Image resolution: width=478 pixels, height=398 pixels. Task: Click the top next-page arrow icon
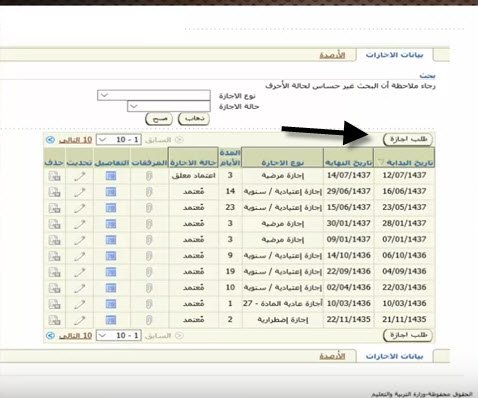pos(50,140)
